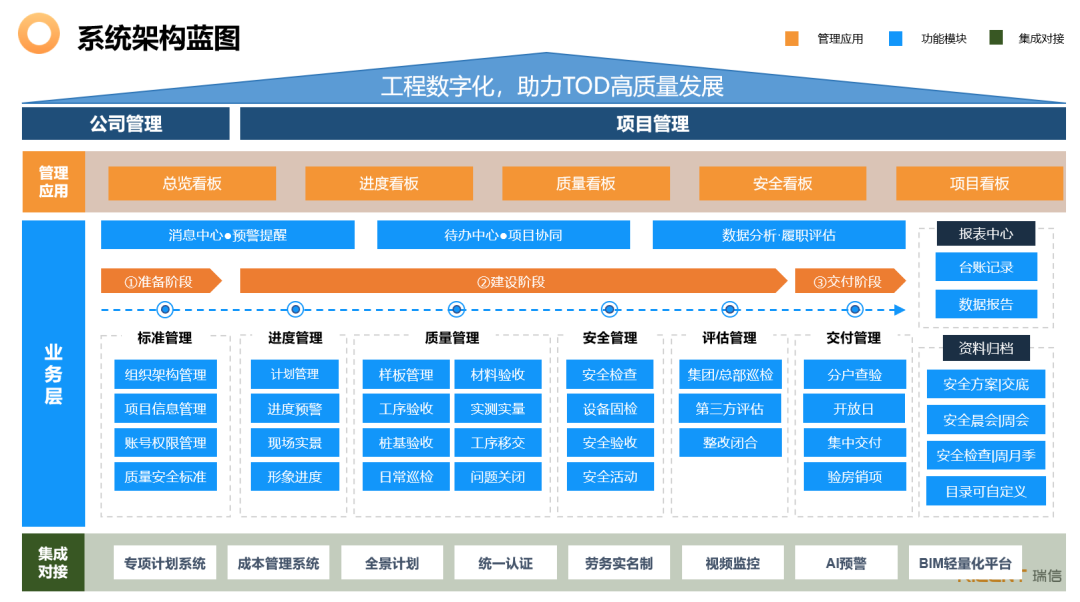Screen dimensions: 1080x602
Task: Expand the 交付管理 column
Action: pyautogui.click(x=855, y=338)
